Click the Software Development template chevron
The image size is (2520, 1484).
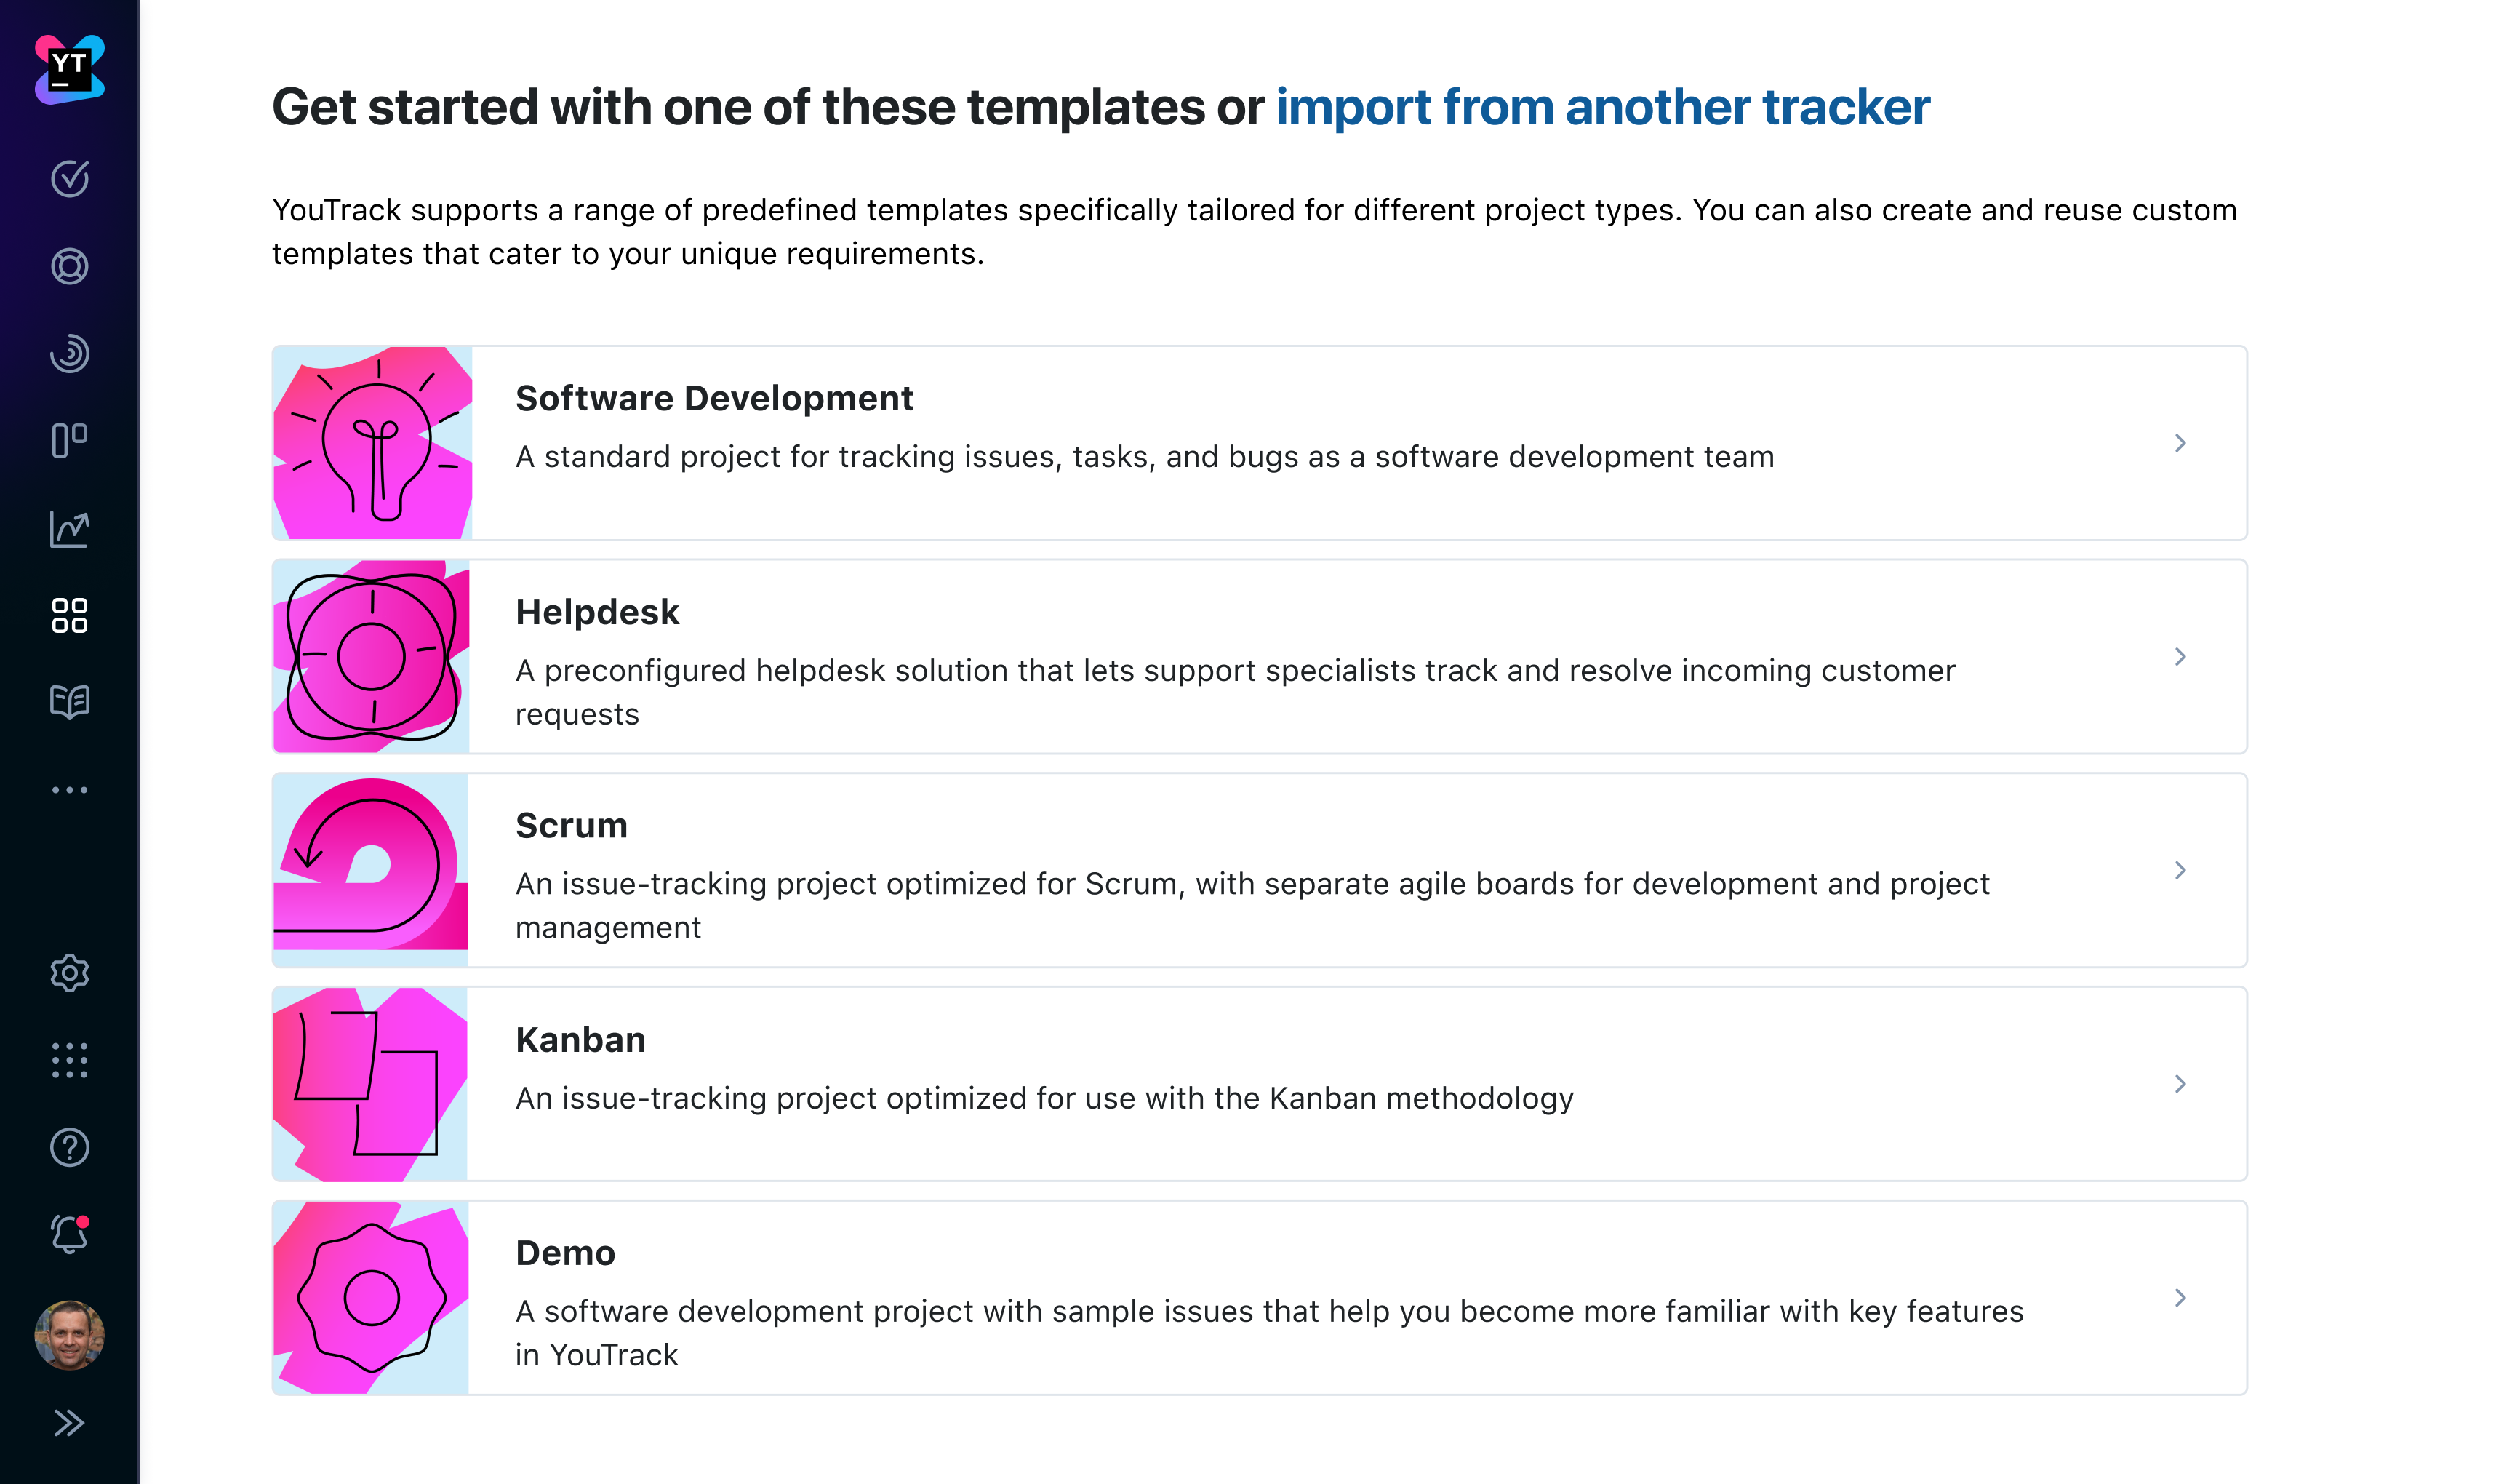point(2180,443)
